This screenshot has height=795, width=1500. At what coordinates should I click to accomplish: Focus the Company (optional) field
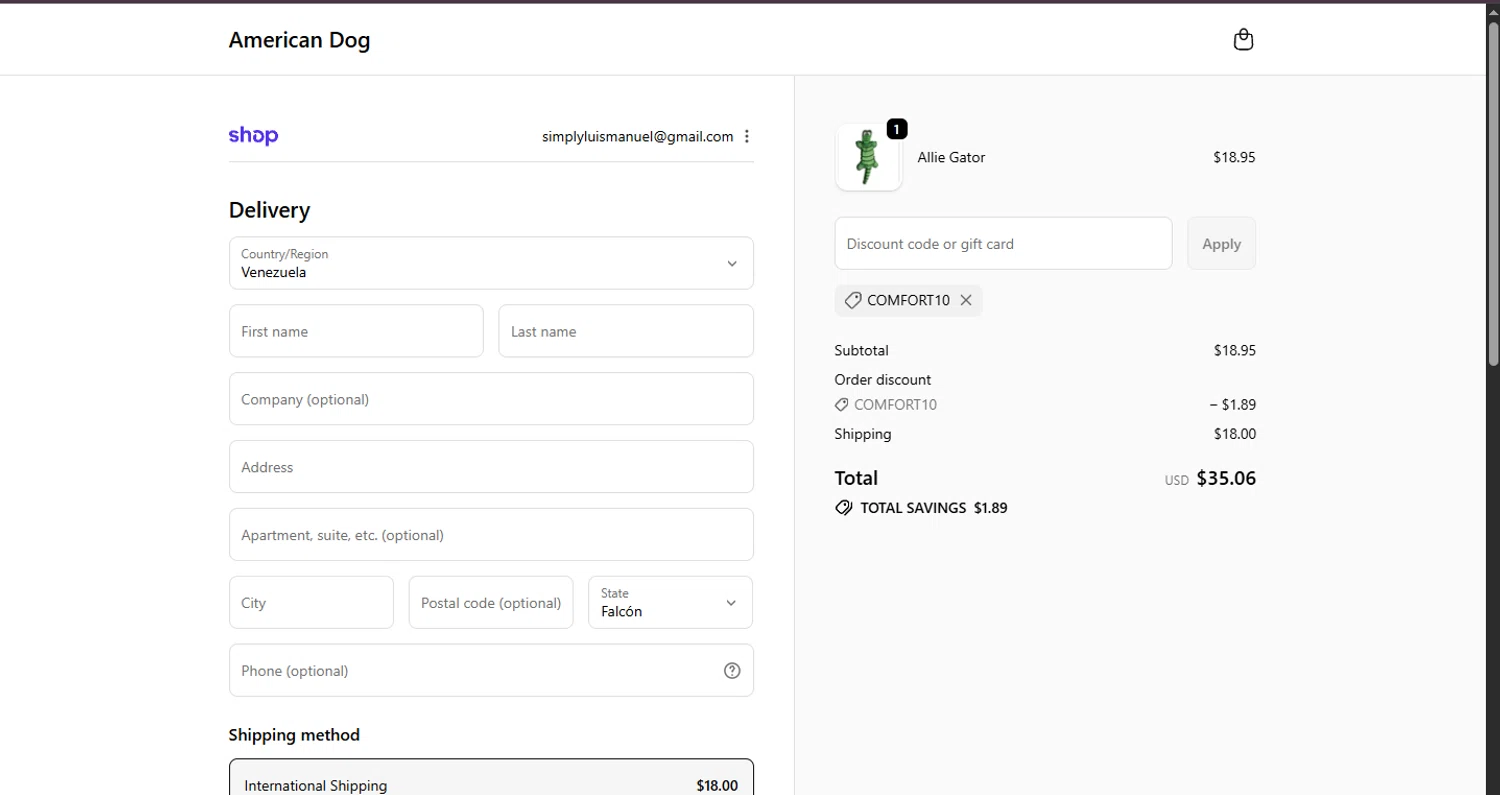[x=491, y=399]
